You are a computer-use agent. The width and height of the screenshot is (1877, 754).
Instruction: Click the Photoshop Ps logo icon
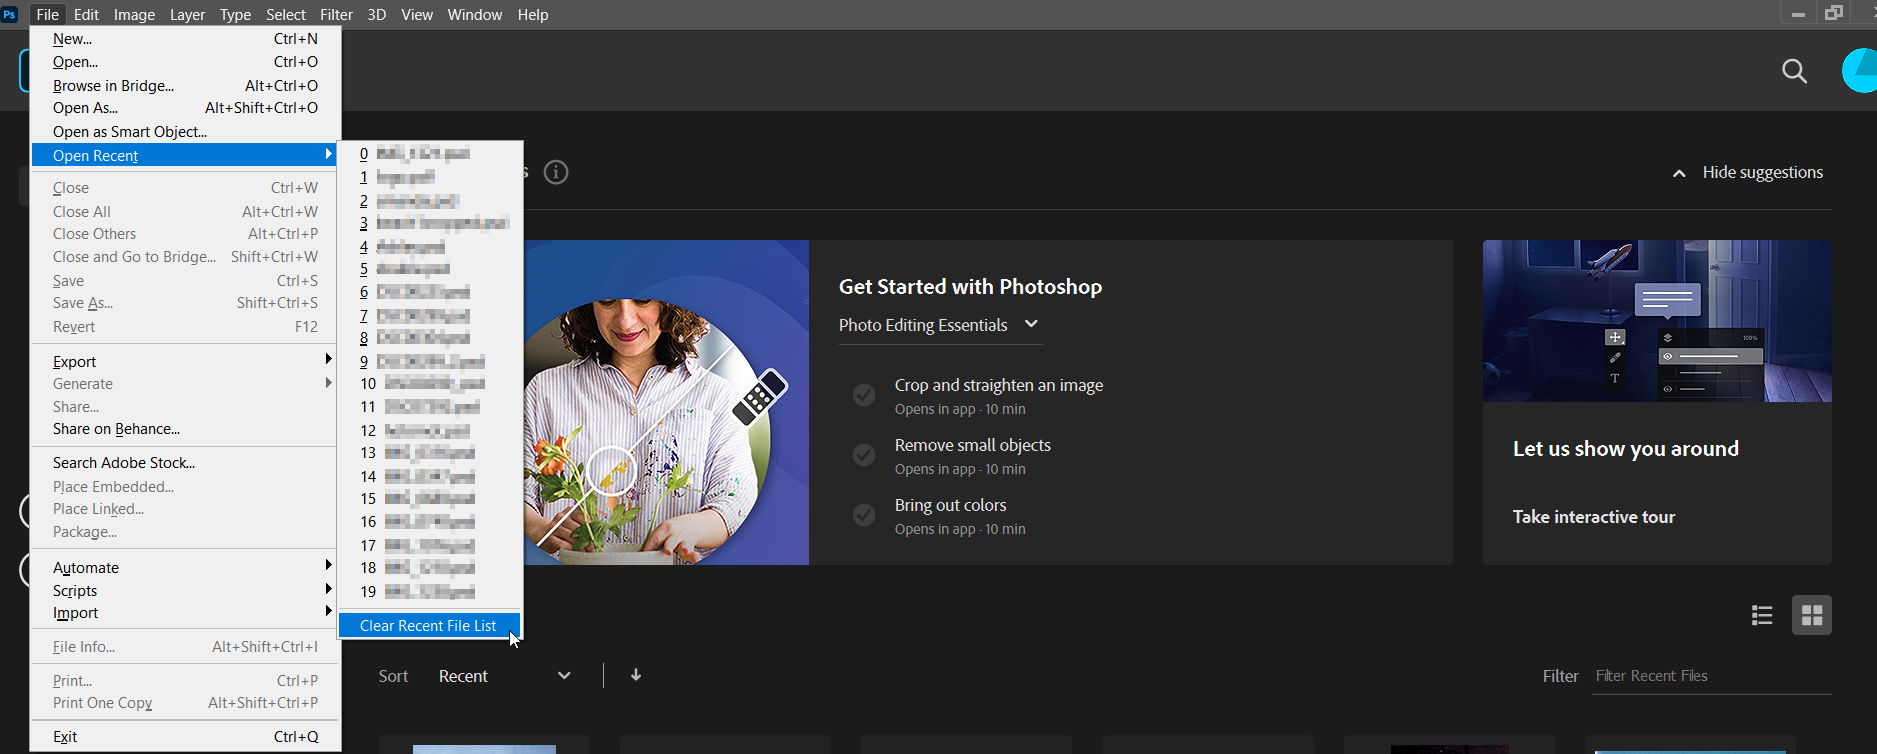pyautogui.click(x=10, y=14)
